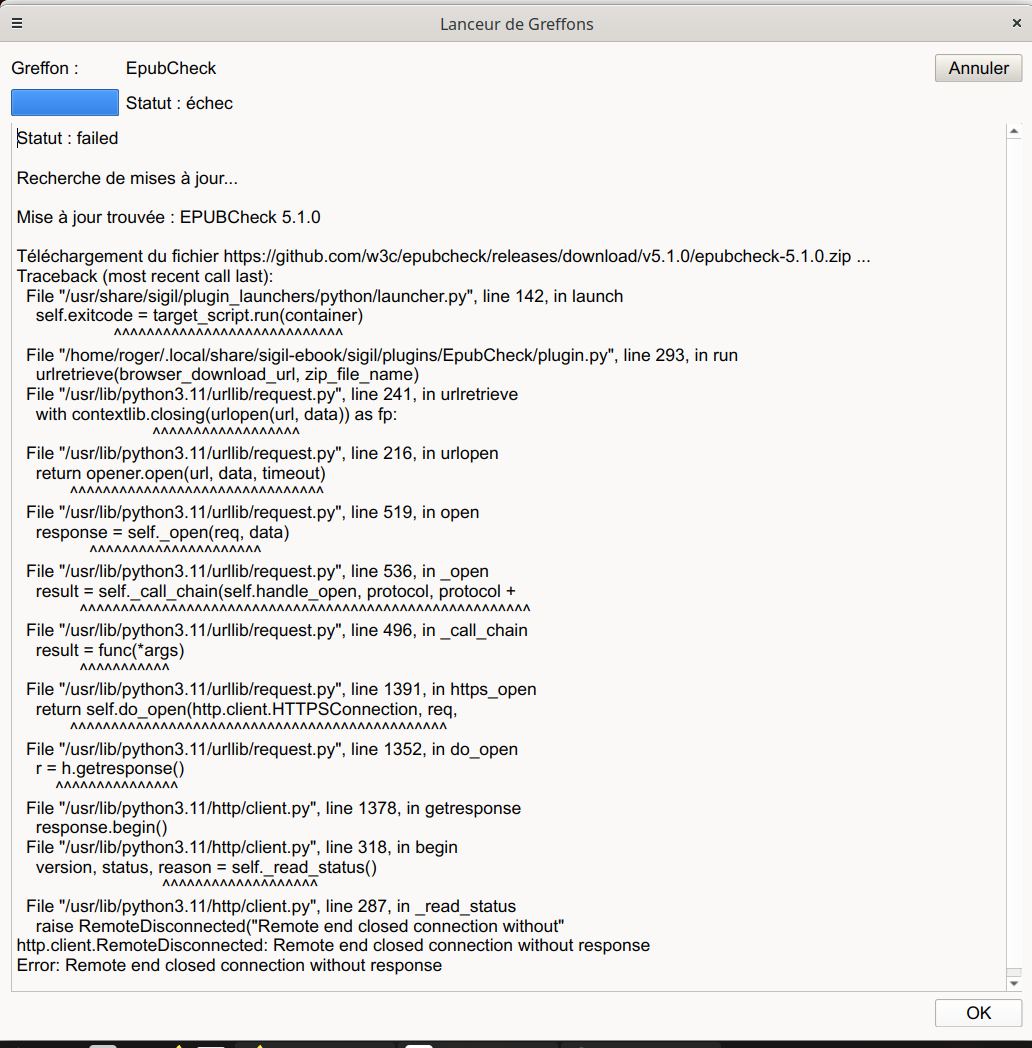
Task: Open the window menu hamburger icon
Action: pos(17,23)
